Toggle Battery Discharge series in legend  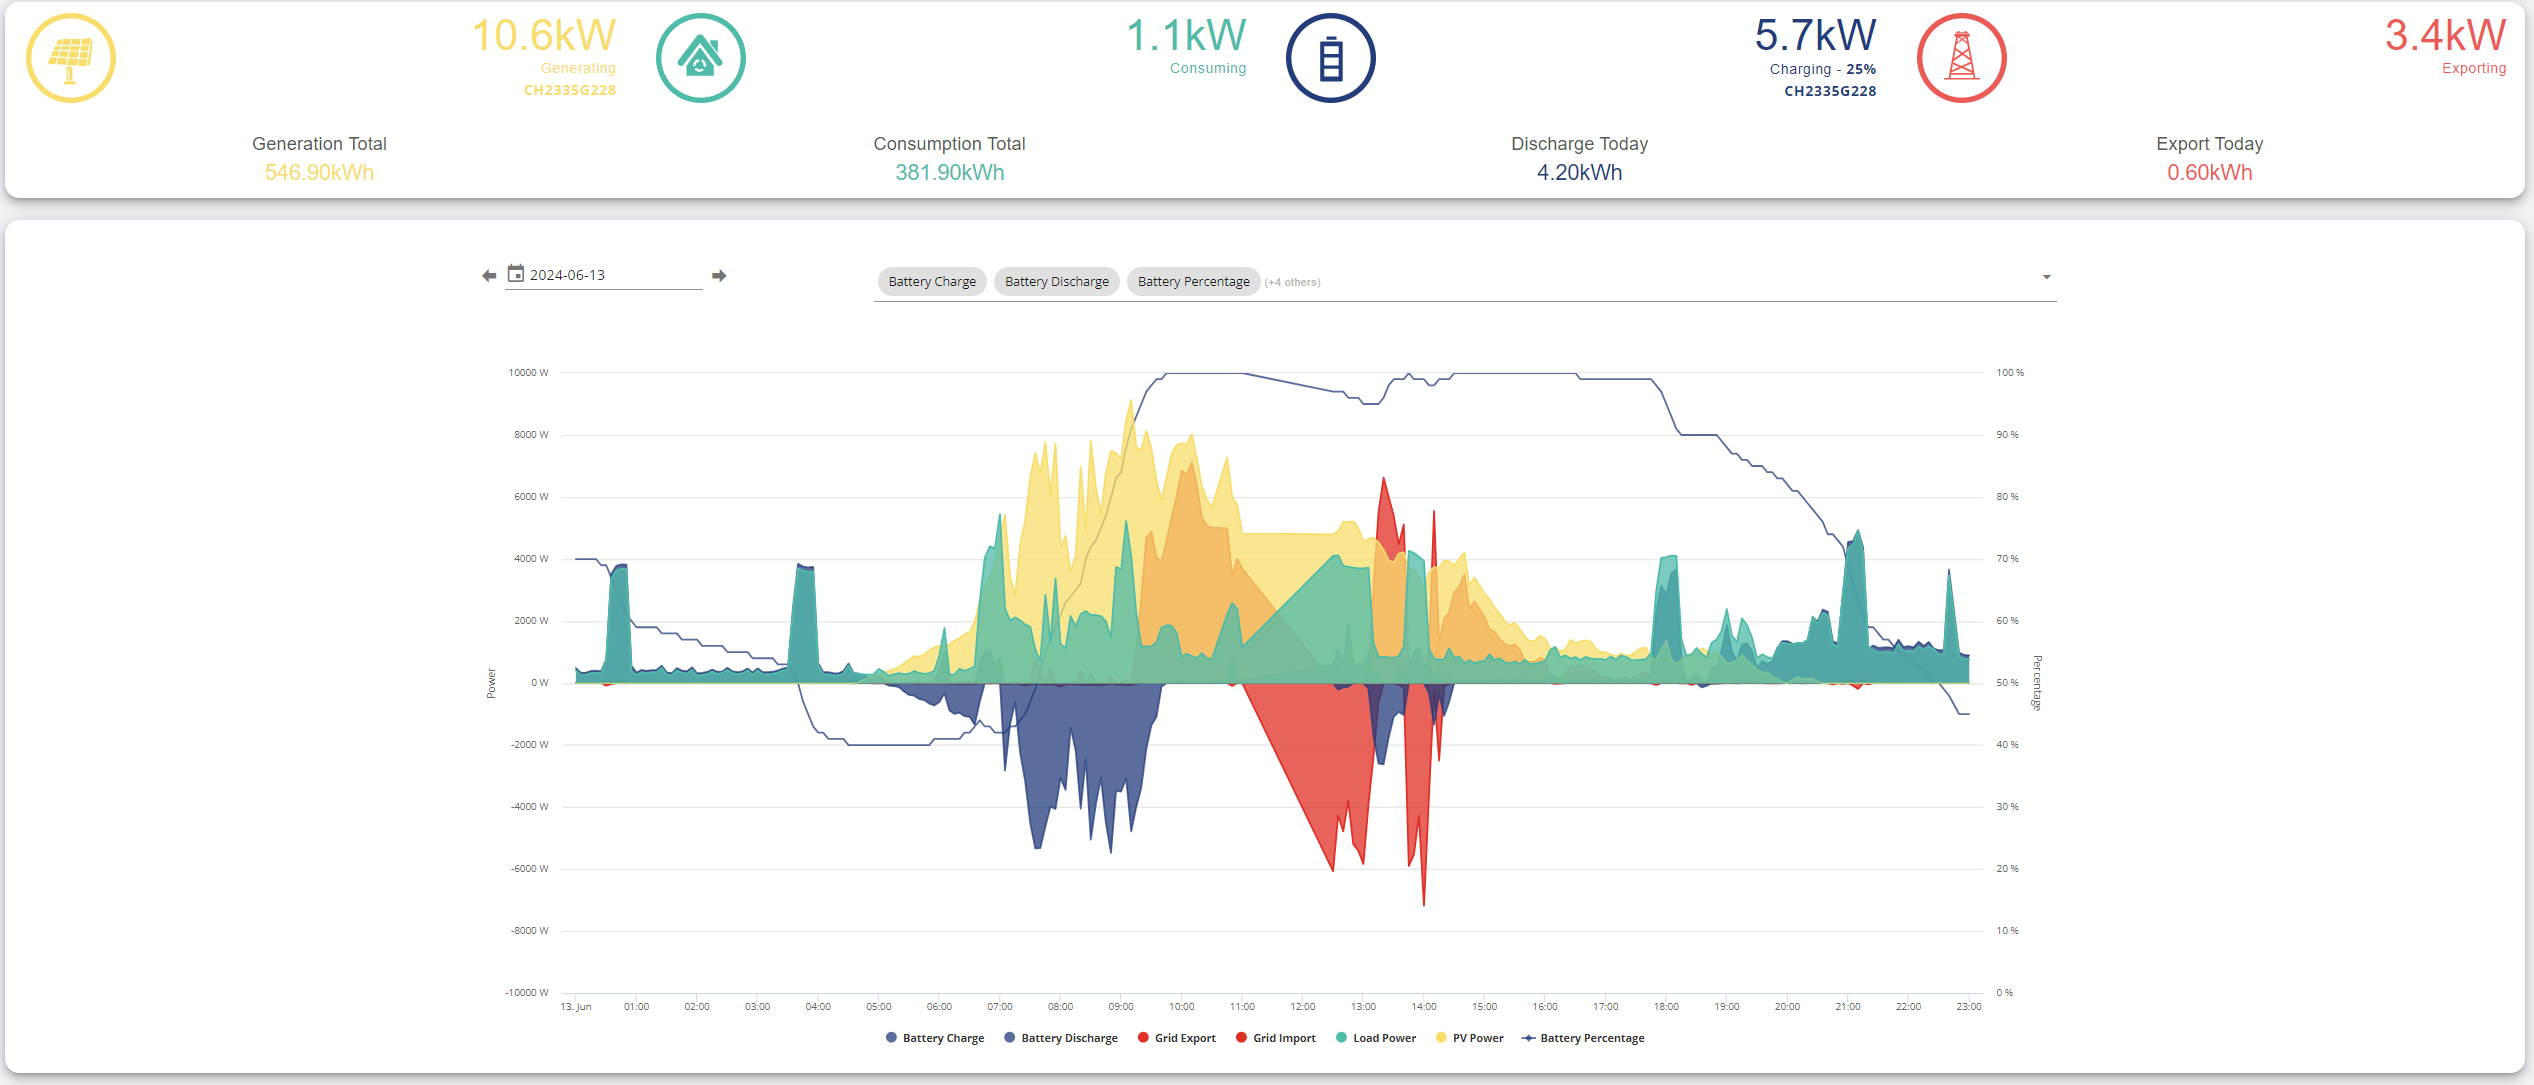(x=1061, y=1038)
